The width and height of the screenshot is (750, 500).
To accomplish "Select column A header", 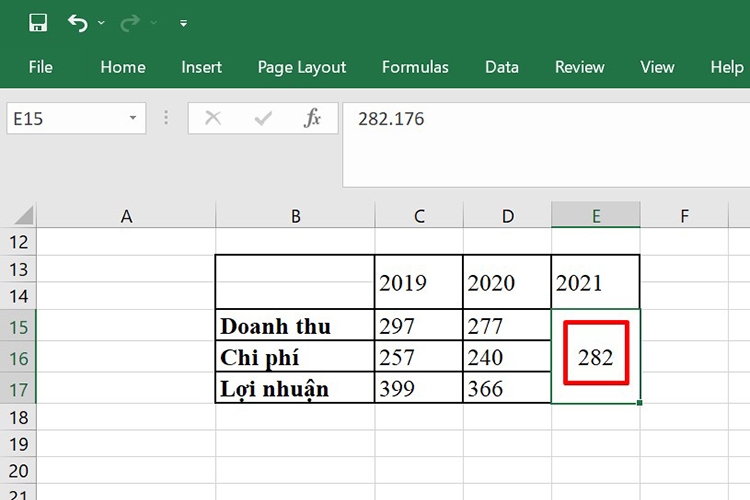I will [126, 216].
